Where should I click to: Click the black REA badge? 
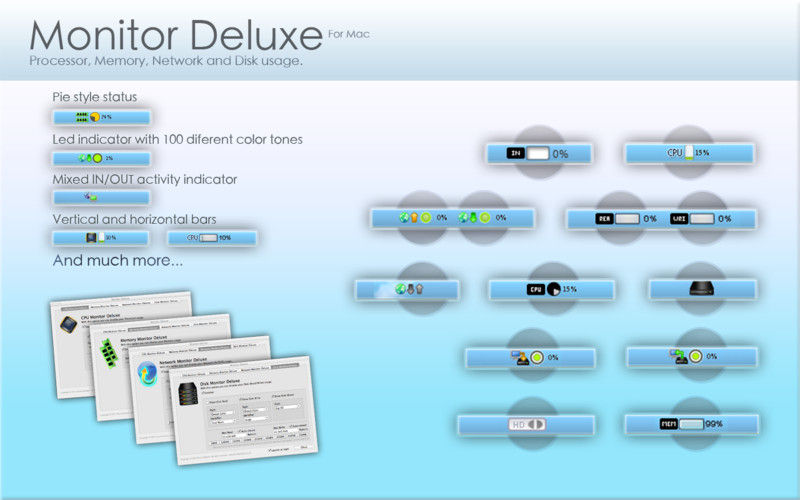point(605,218)
